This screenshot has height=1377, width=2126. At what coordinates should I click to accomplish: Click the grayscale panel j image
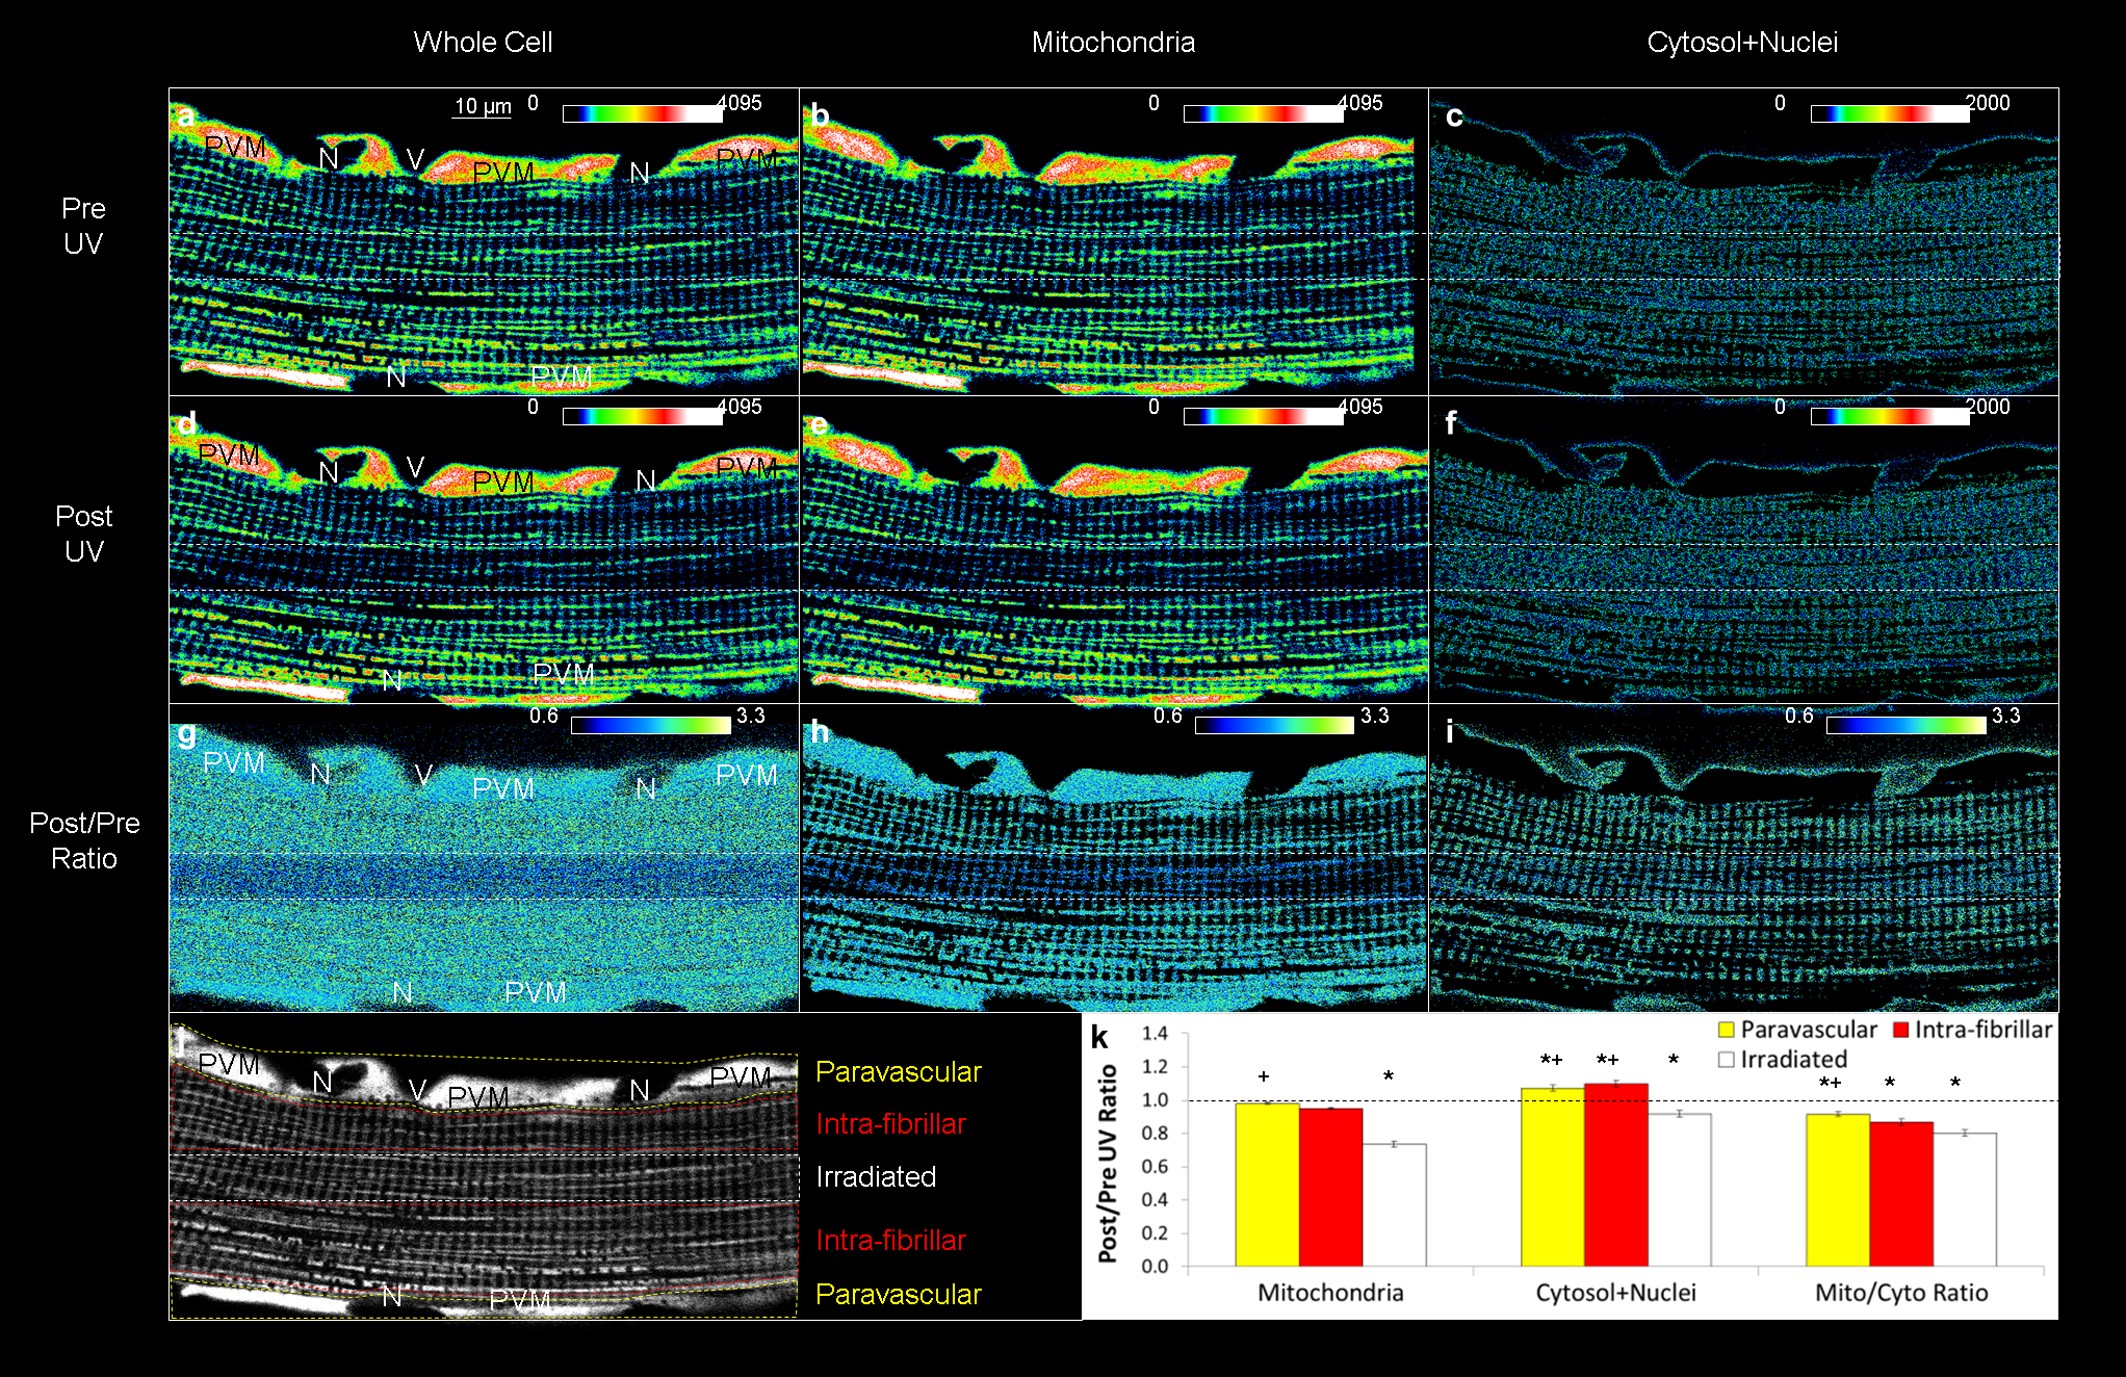pyautogui.click(x=484, y=1167)
